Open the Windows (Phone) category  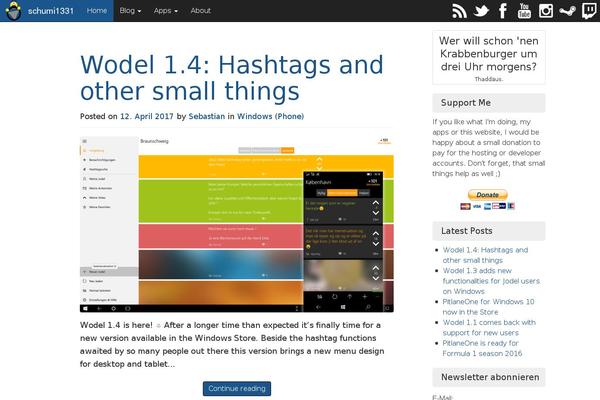tap(271, 116)
